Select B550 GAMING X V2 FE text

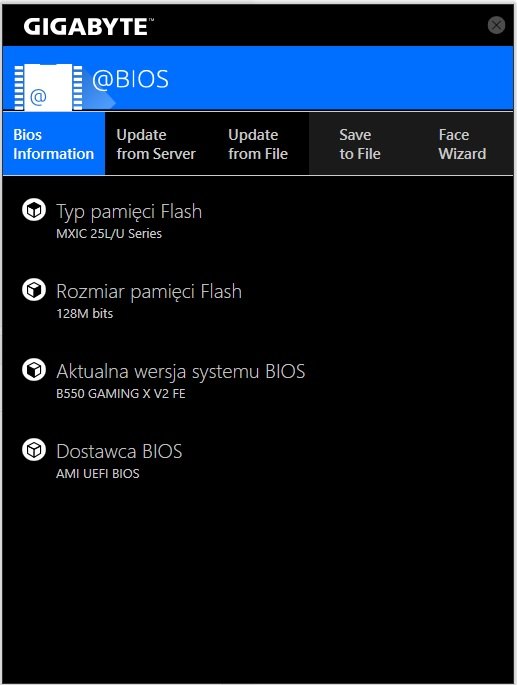point(121,394)
